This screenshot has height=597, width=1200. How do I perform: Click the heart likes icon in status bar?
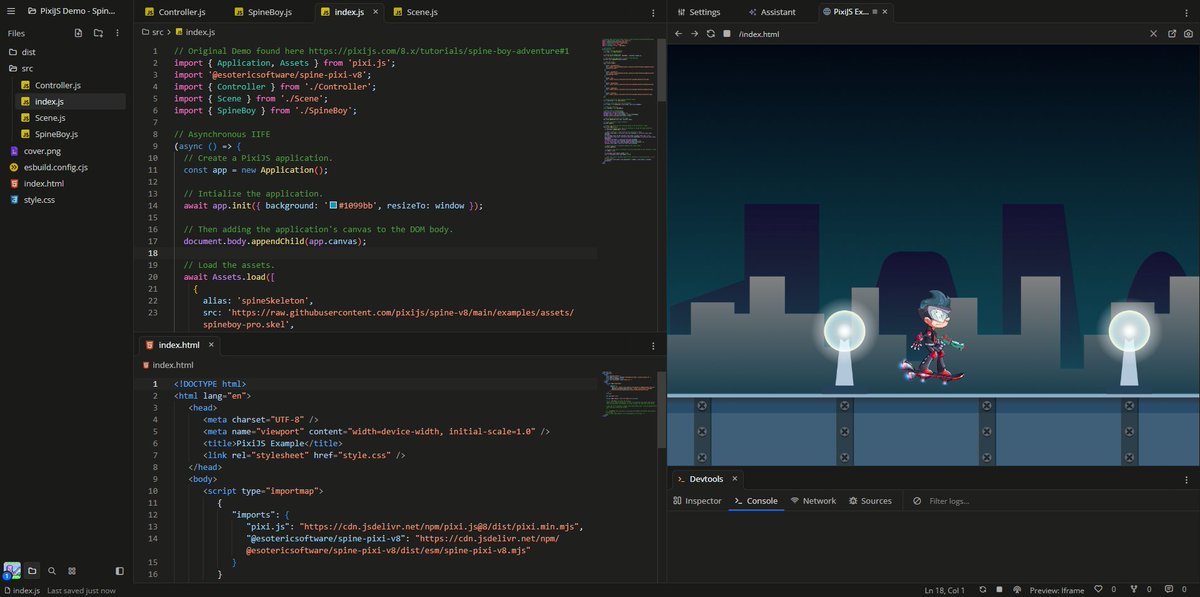[x=1099, y=590]
